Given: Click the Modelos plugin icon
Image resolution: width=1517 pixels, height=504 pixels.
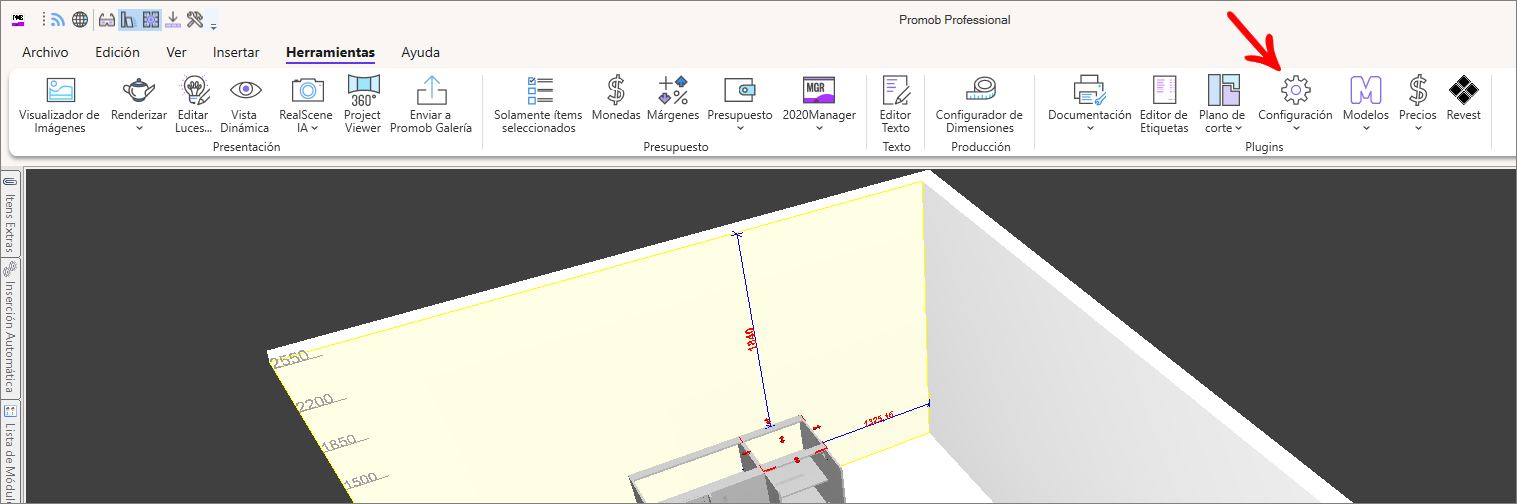Looking at the screenshot, I should tap(1366, 90).
